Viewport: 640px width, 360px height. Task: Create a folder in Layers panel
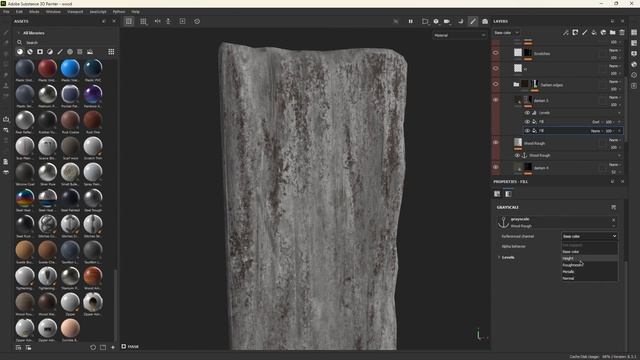click(x=613, y=33)
